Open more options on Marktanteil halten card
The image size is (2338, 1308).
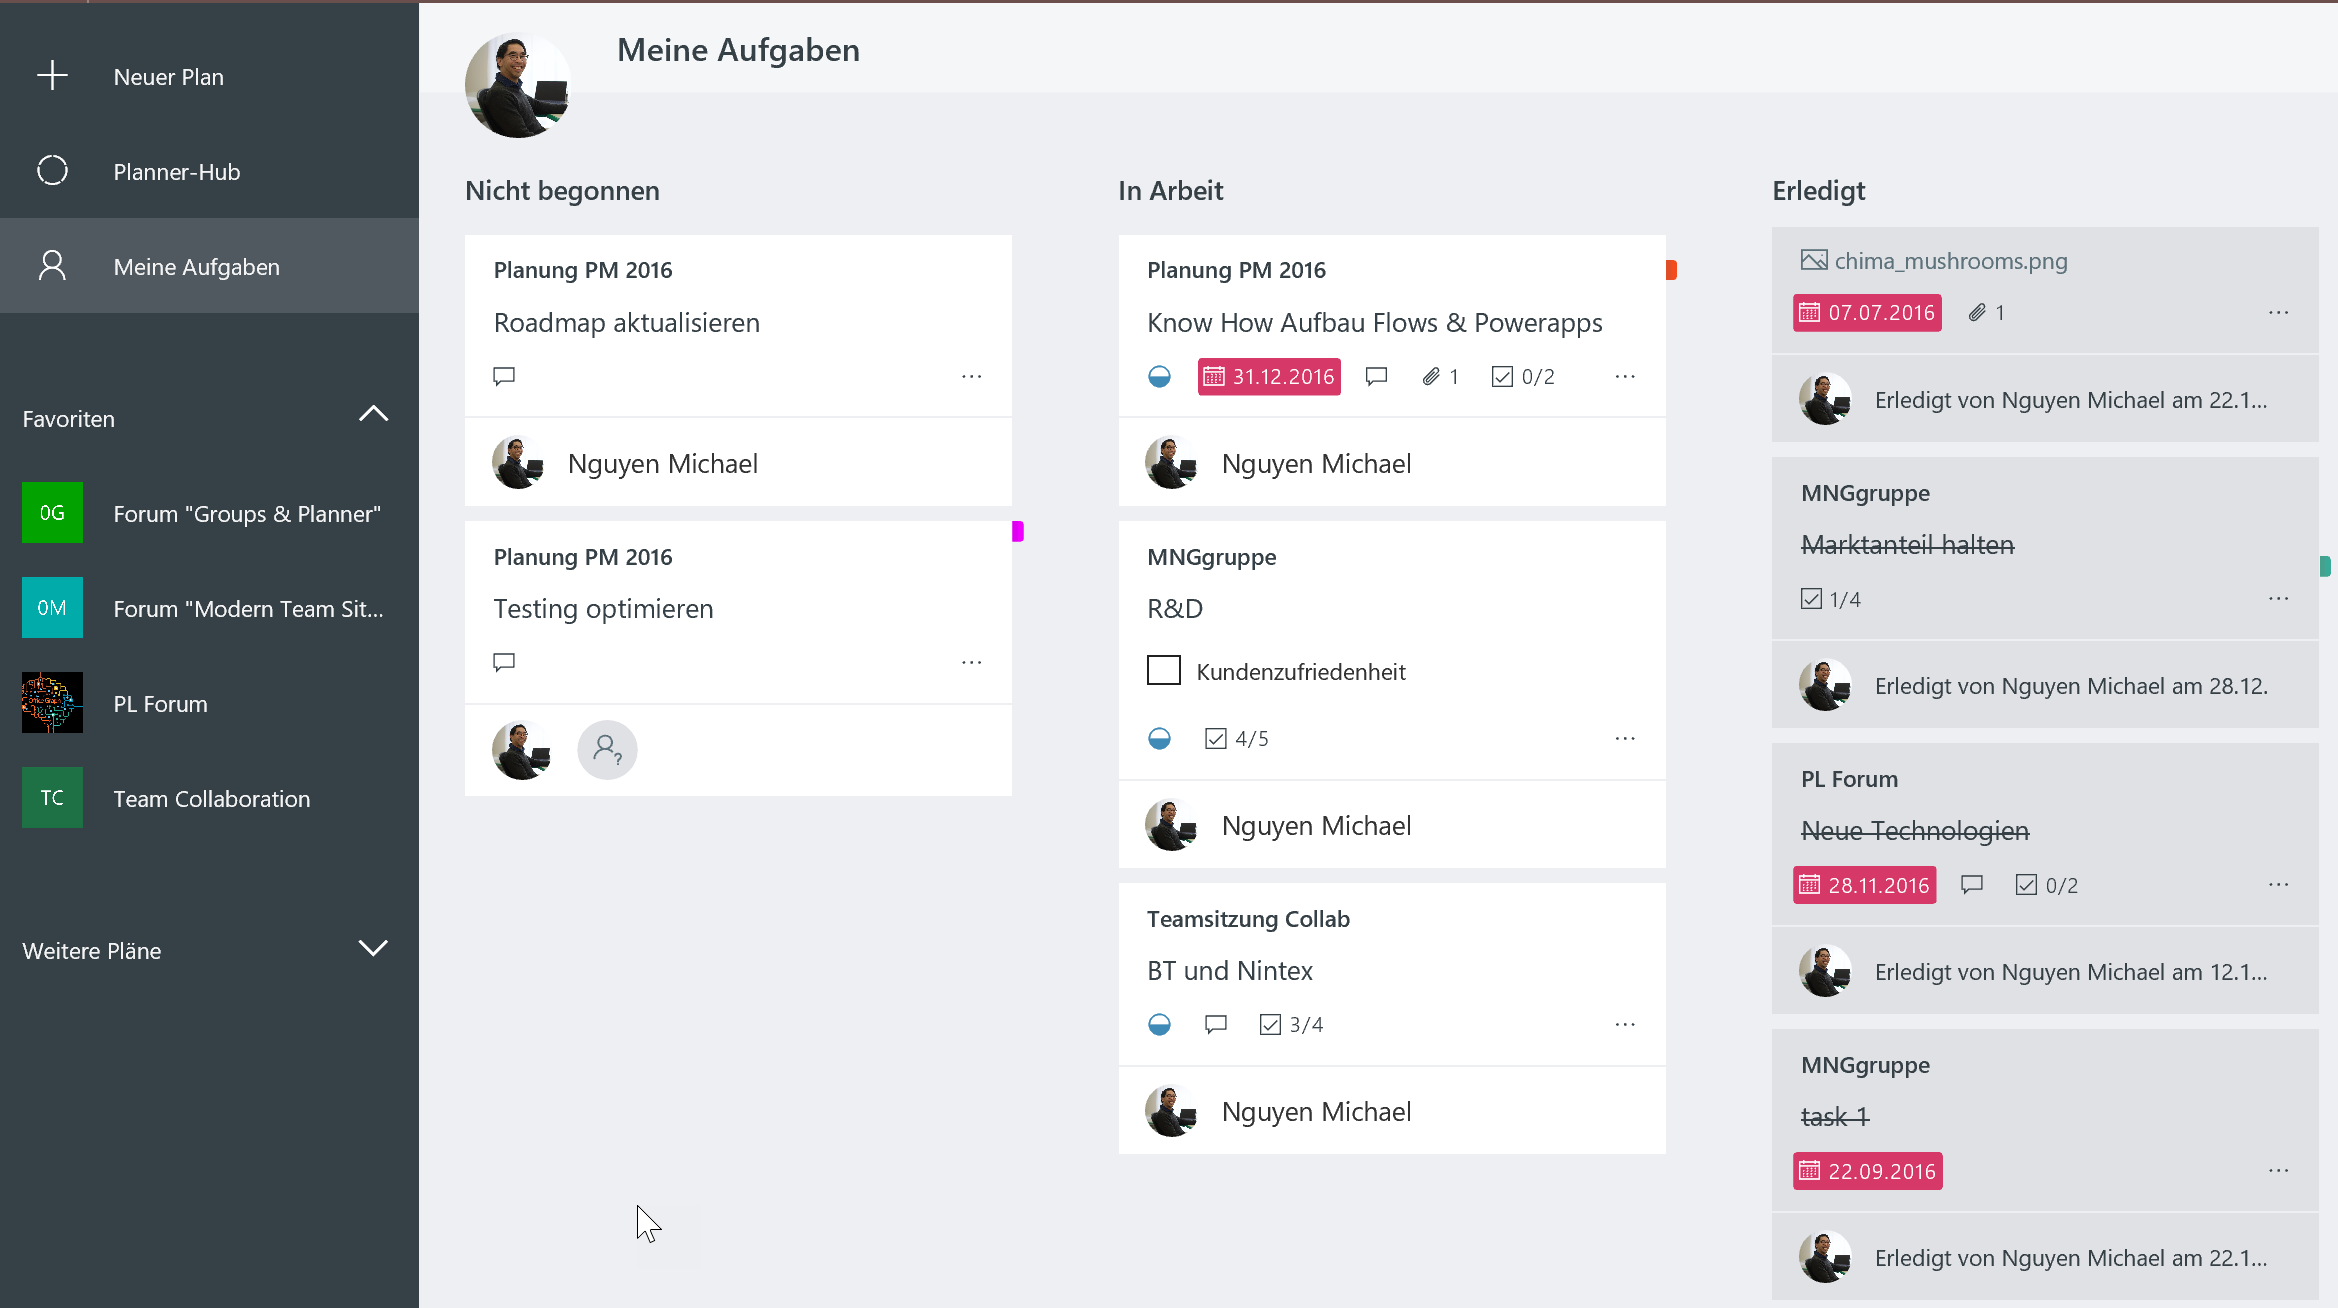[x=2278, y=599]
